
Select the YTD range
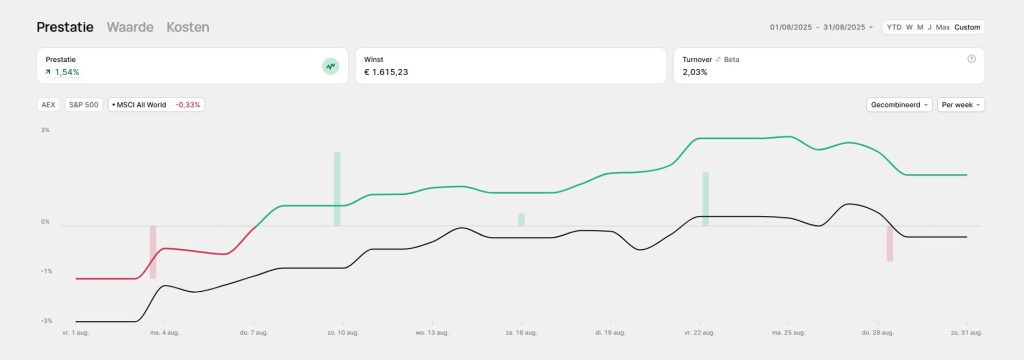point(894,27)
